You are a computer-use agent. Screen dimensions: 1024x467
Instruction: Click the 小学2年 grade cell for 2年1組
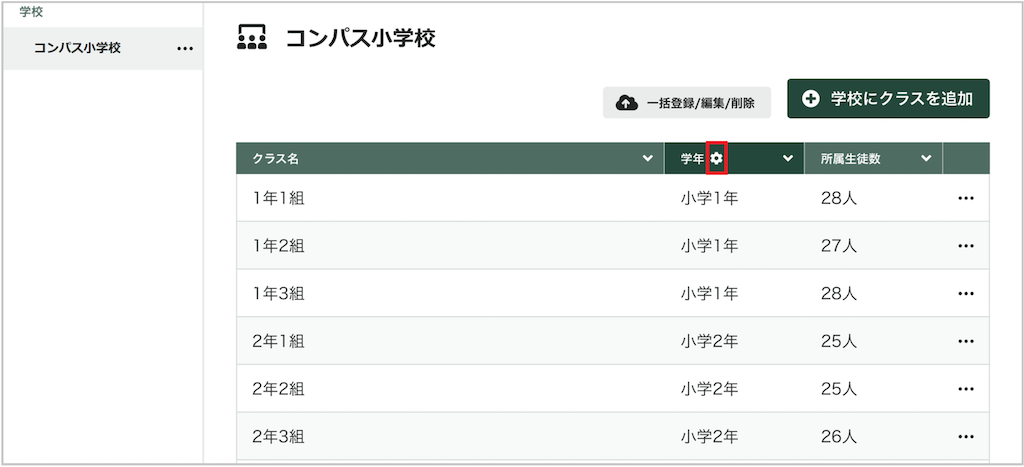709,342
